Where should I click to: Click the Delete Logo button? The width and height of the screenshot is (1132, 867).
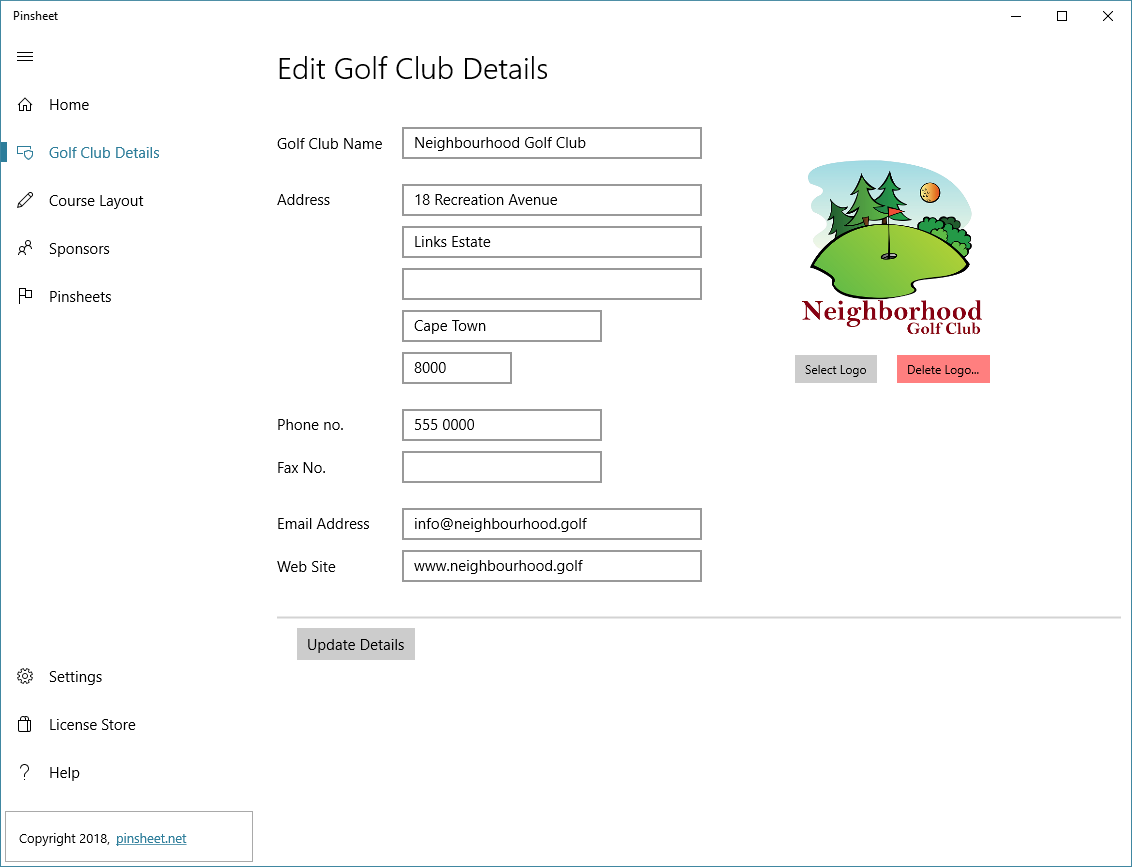coord(943,370)
